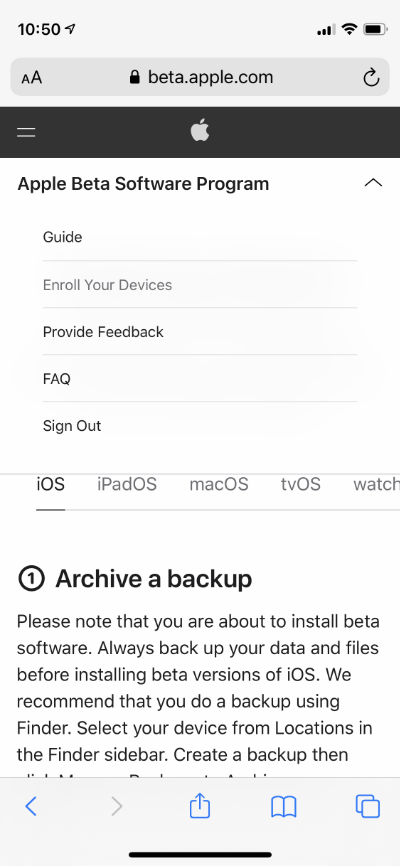
Task: Tap the Apple logo
Action: (200, 131)
